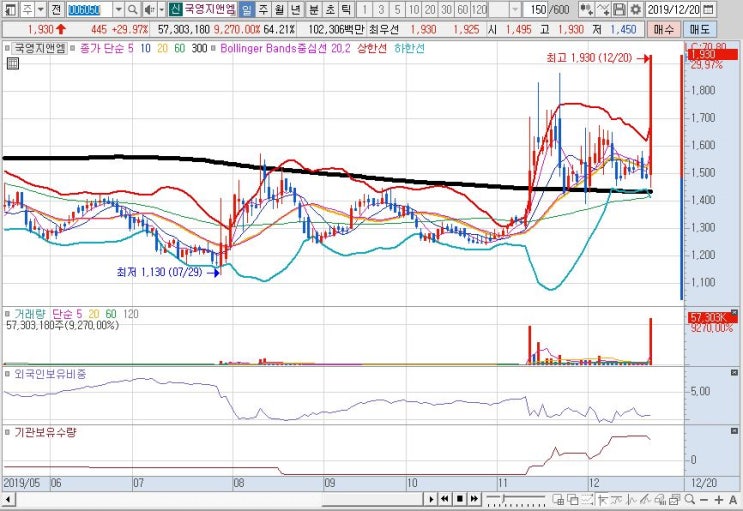Screen dimensions: 743x511
Task: Open dropdown next to the speaker icon
Action: (162, 9)
